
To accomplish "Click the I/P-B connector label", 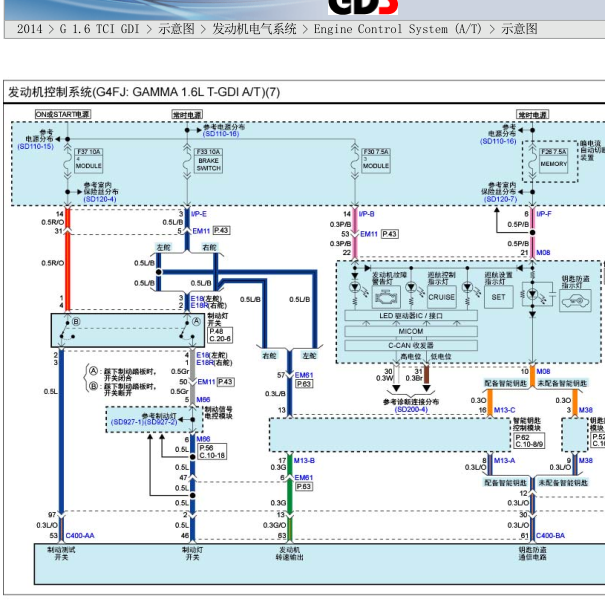I will click(x=366, y=214).
